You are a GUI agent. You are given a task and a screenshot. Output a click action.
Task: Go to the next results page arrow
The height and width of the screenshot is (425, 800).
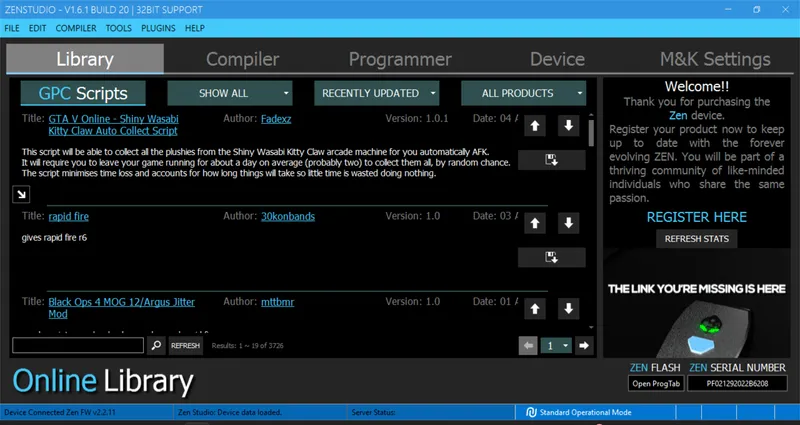[583, 345]
